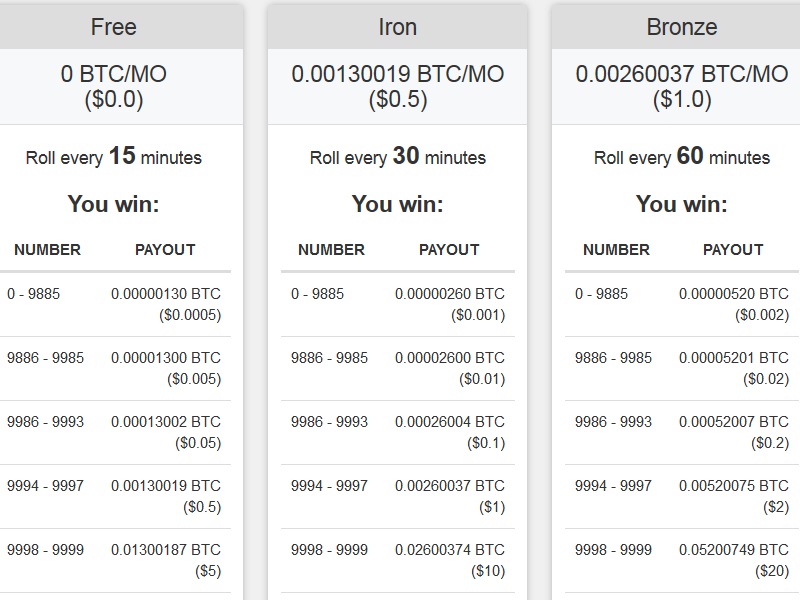Image resolution: width=800 pixels, height=600 pixels.
Task: Click Bronze row 9986 - 9993
Action: 682,432
